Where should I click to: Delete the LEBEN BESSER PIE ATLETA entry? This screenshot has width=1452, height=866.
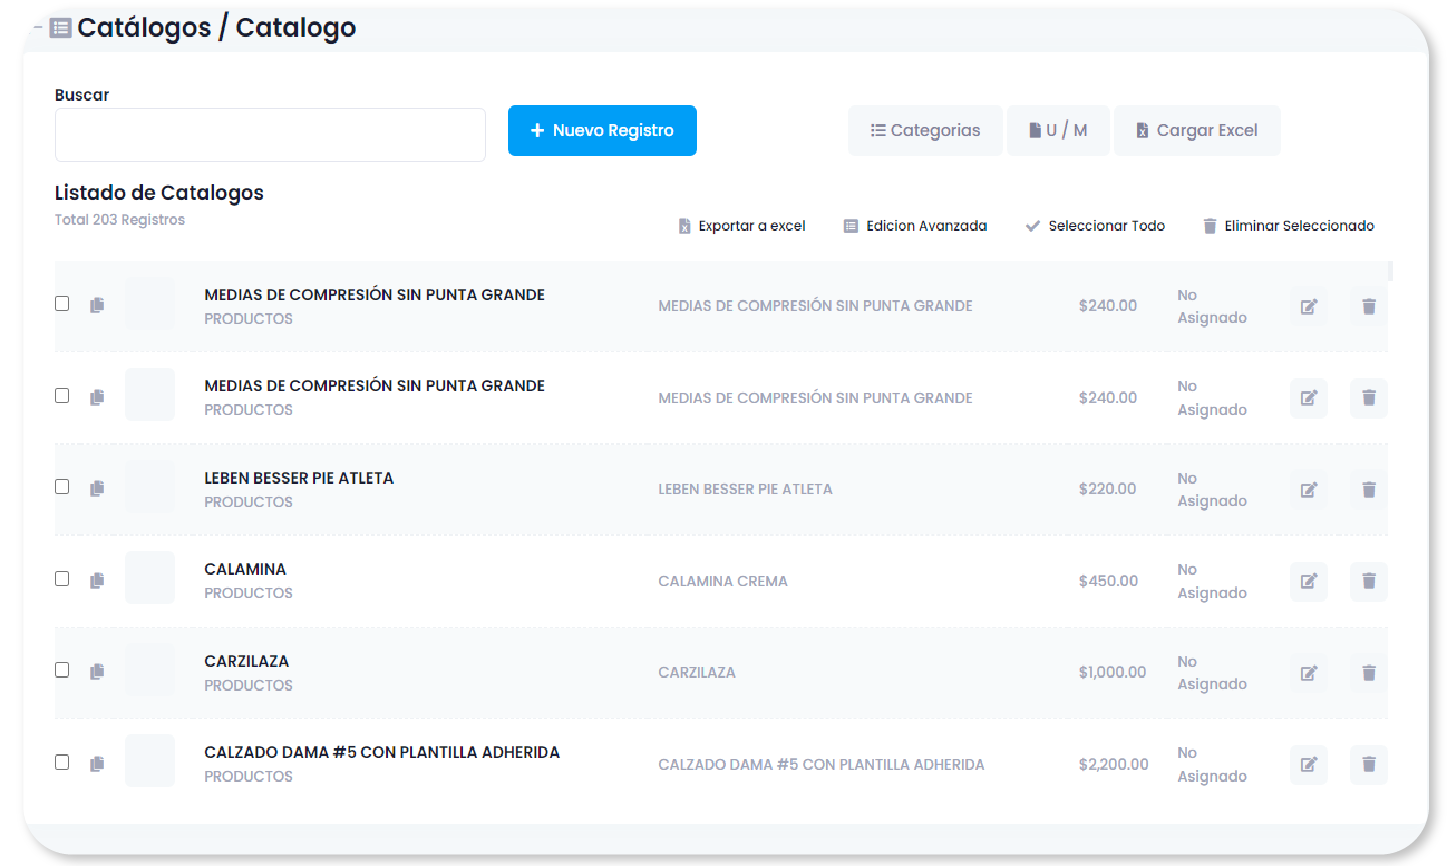pyautogui.click(x=1368, y=490)
